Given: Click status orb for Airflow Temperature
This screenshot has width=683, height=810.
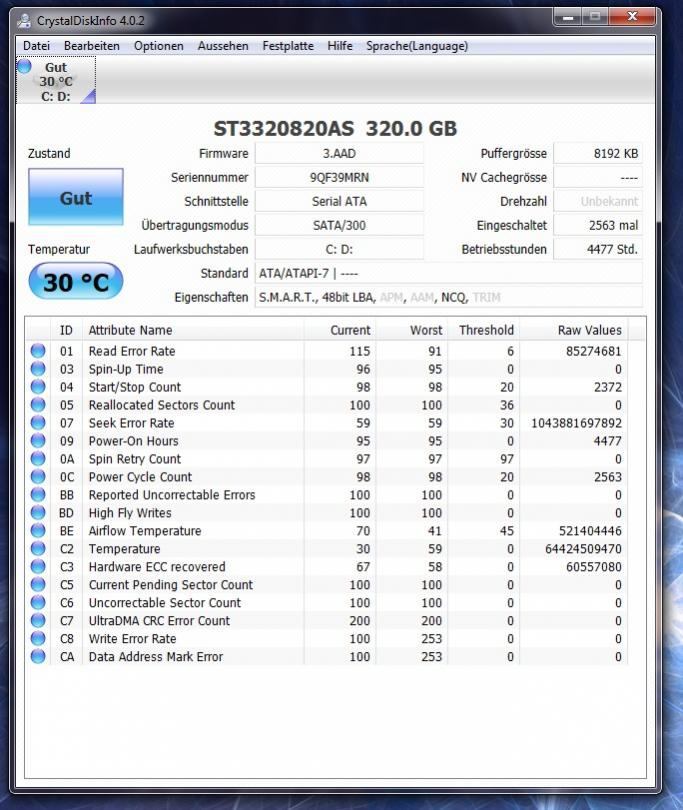Looking at the screenshot, I should [38, 531].
